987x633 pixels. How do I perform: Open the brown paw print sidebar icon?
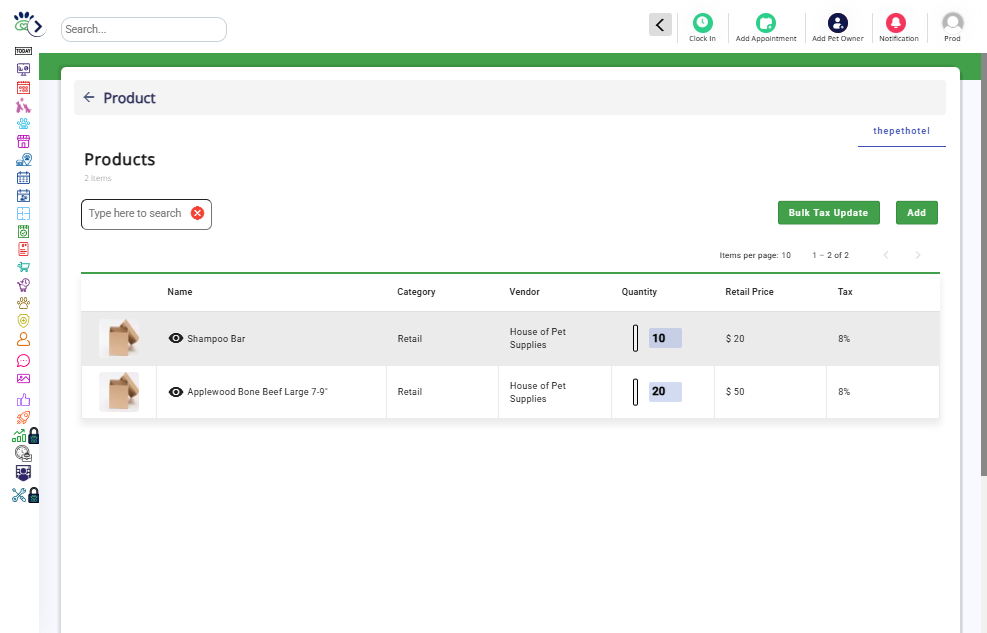point(23,303)
